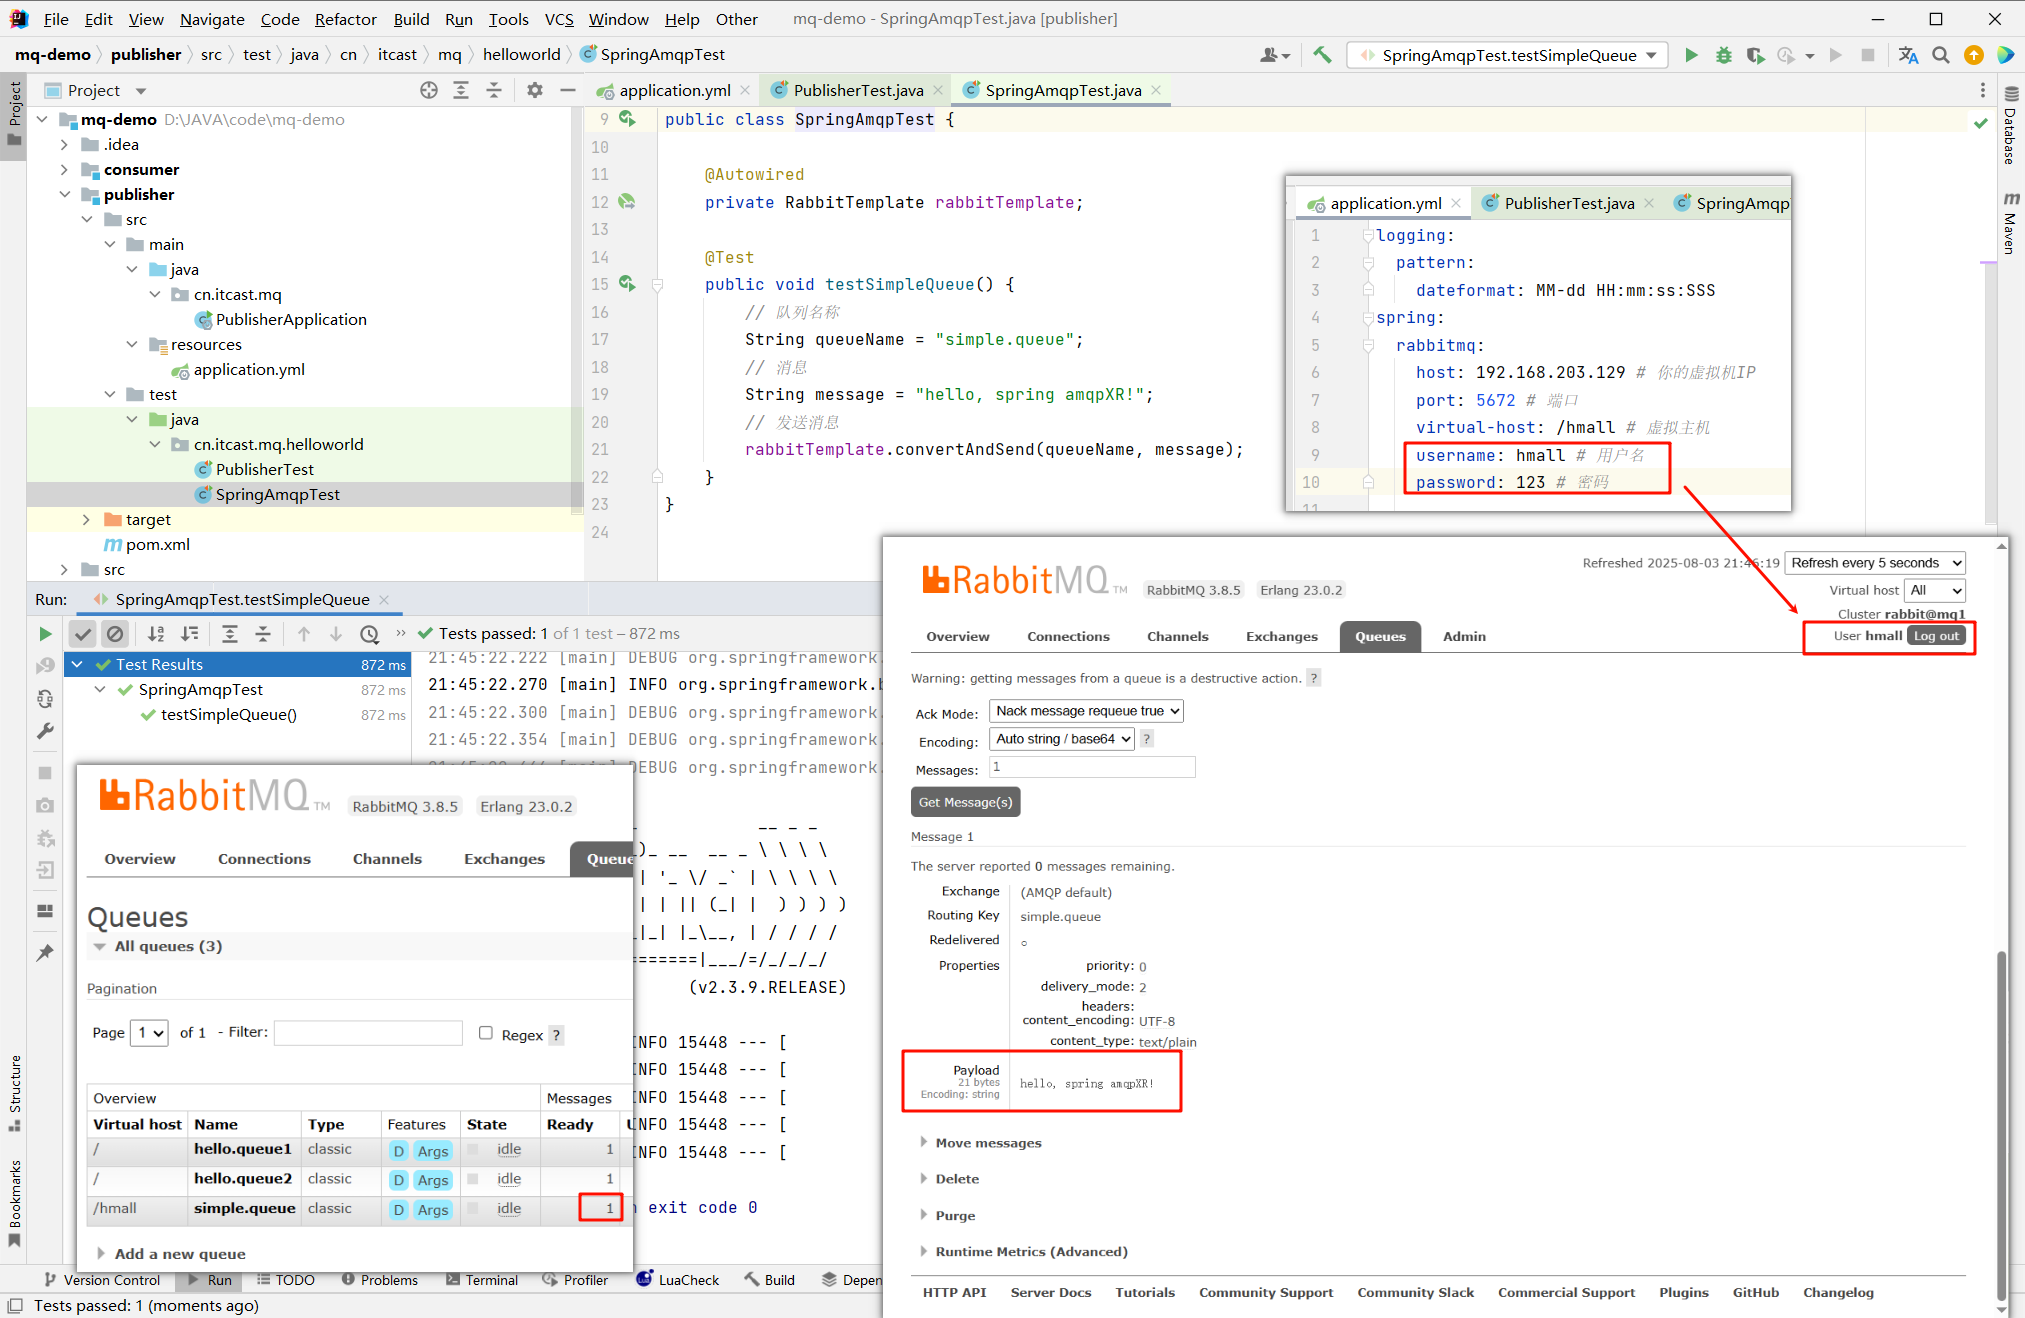Viewport: 2025px width, 1318px height.
Task: Open the Refactor menu
Action: [x=346, y=19]
